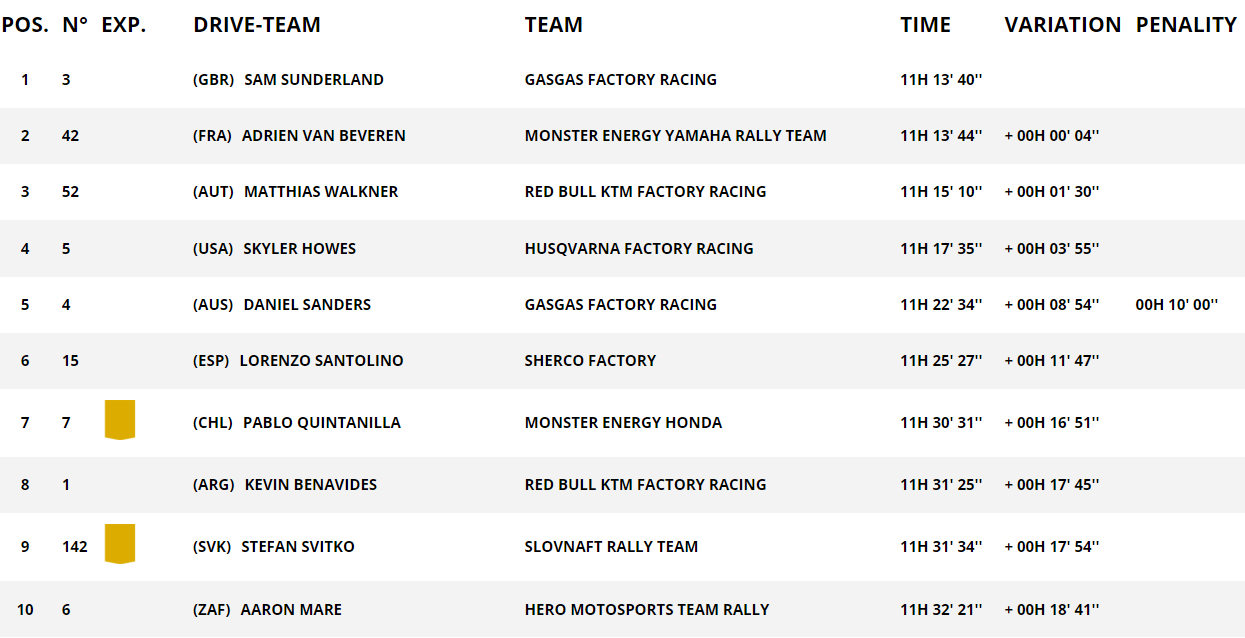Click the PENALITY column header
Image resolution: width=1245 pixels, height=638 pixels.
(1186, 25)
